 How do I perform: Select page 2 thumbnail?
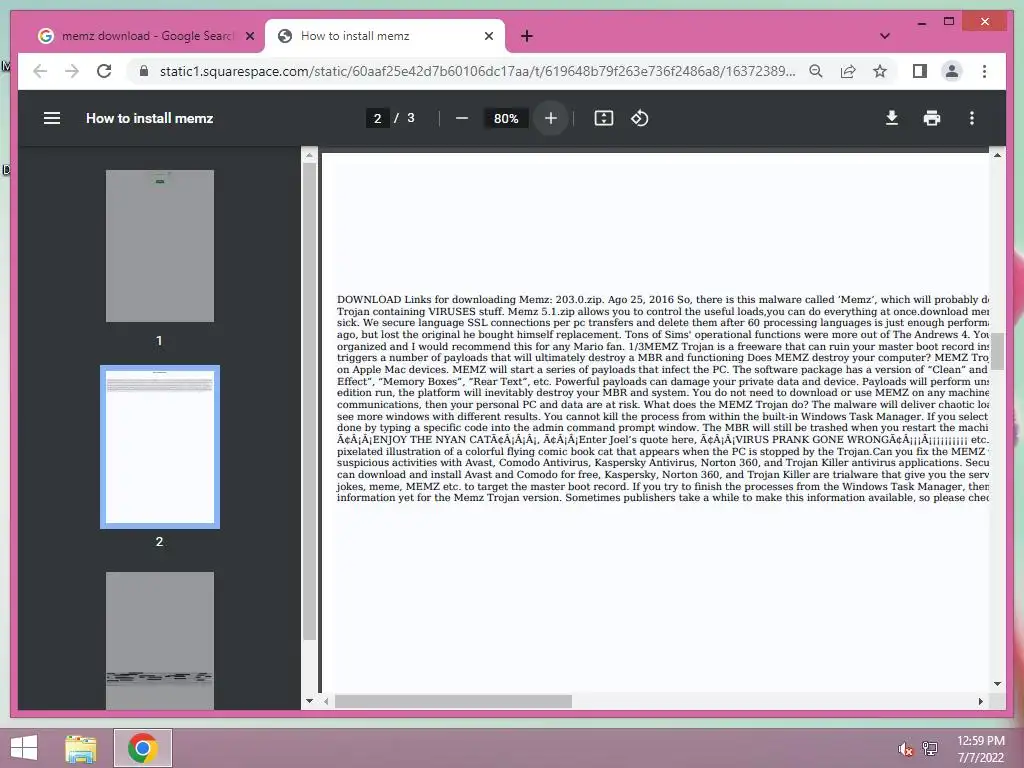coord(160,447)
